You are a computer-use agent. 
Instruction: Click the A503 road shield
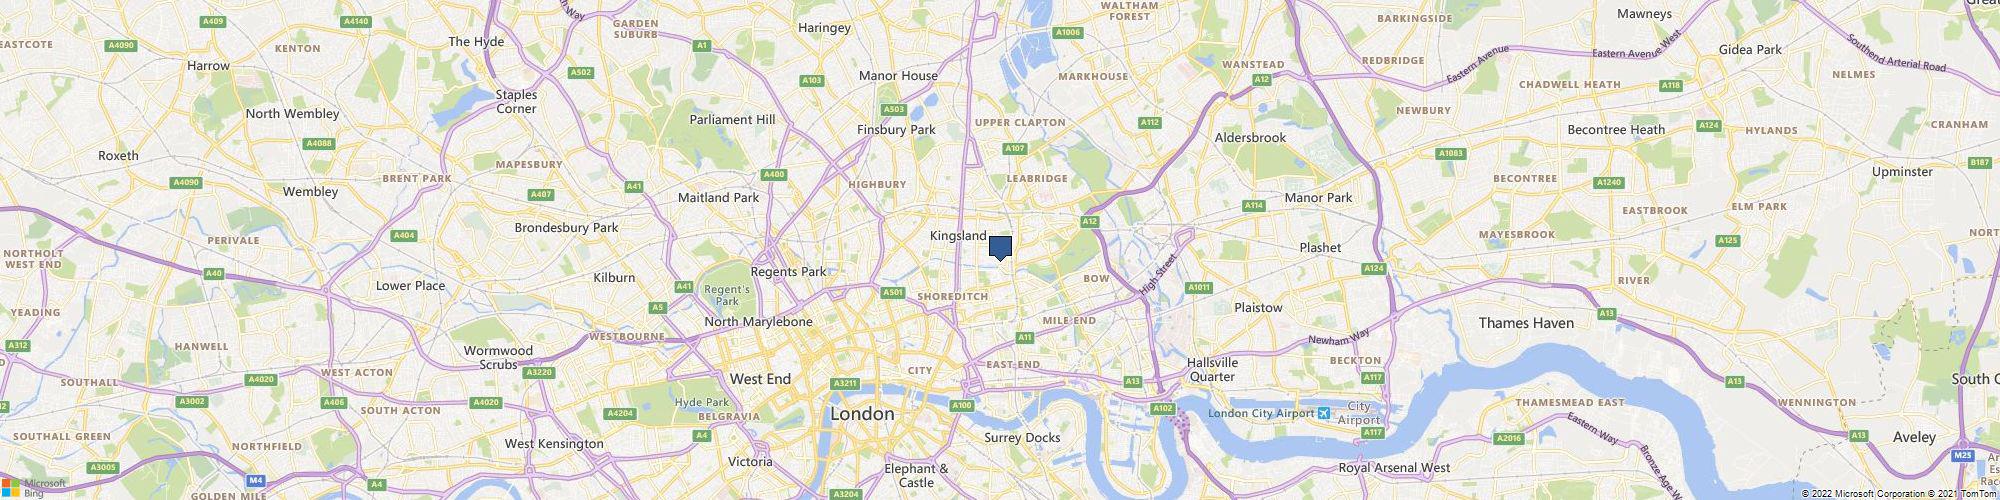pyautogui.click(x=893, y=110)
